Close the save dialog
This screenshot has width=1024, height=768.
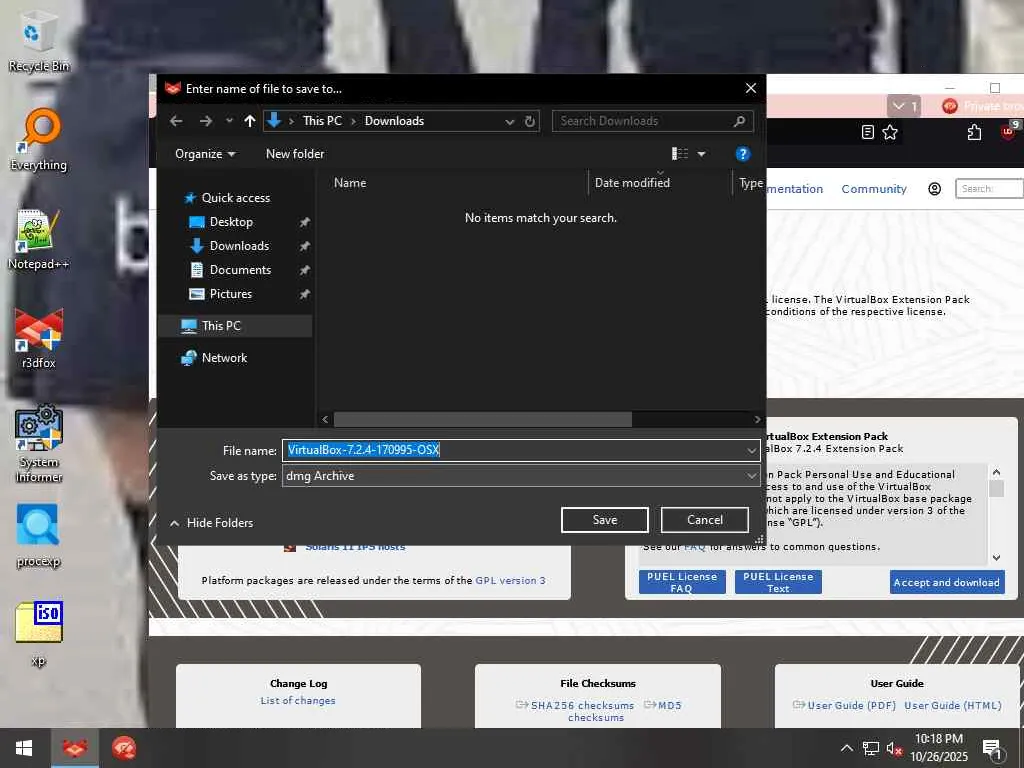(751, 88)
